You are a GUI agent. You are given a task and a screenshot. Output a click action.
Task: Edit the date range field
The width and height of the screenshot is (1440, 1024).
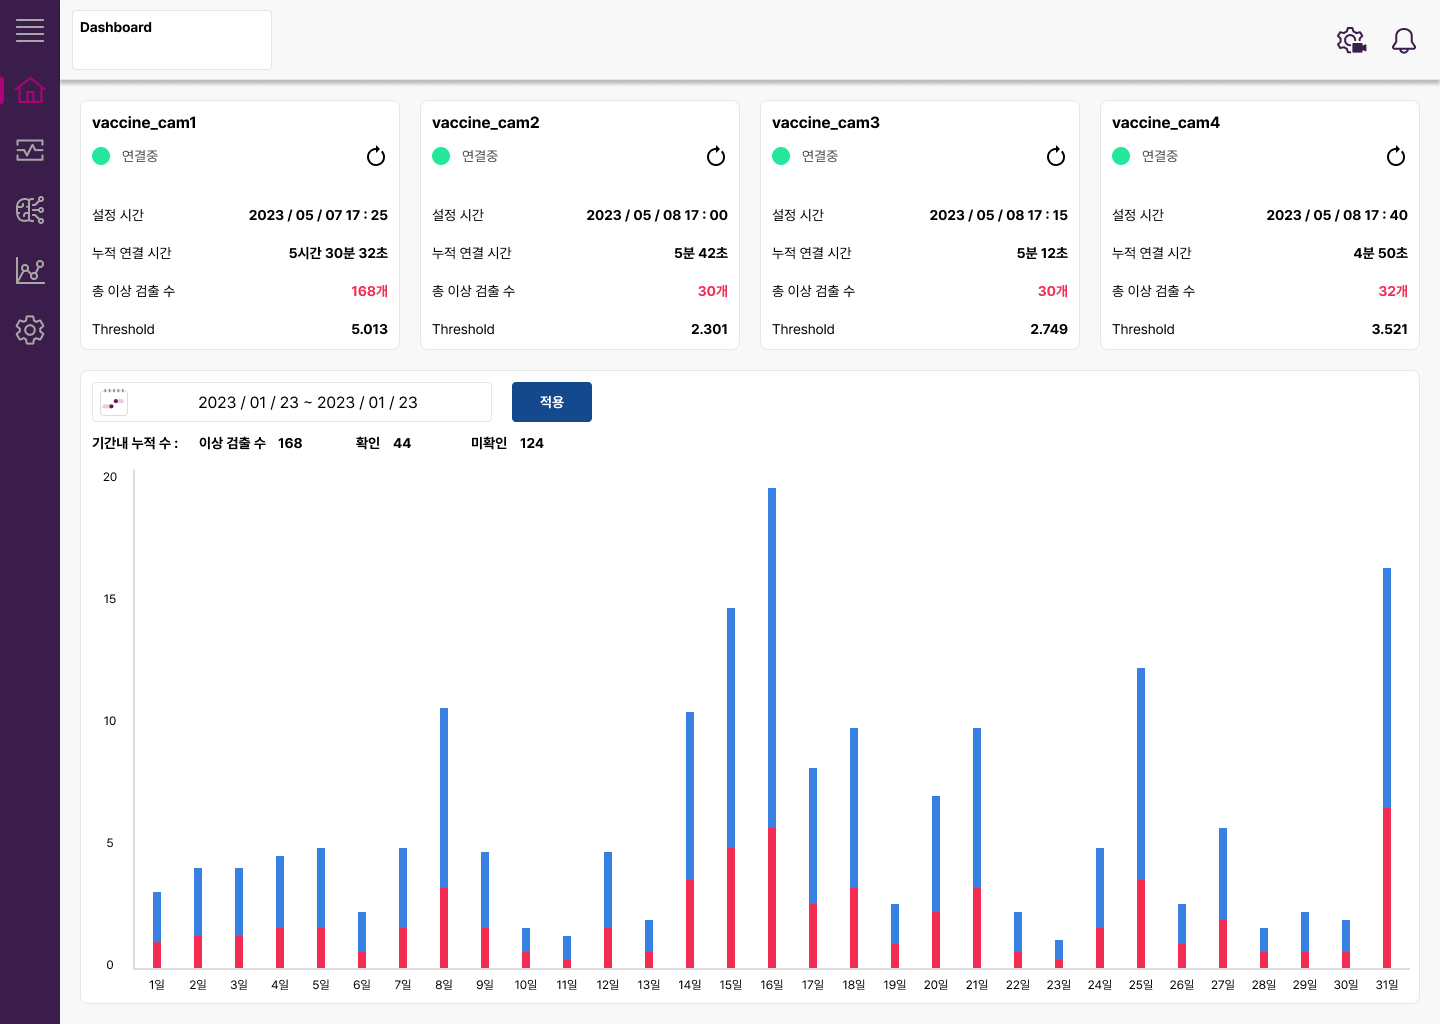292,402
